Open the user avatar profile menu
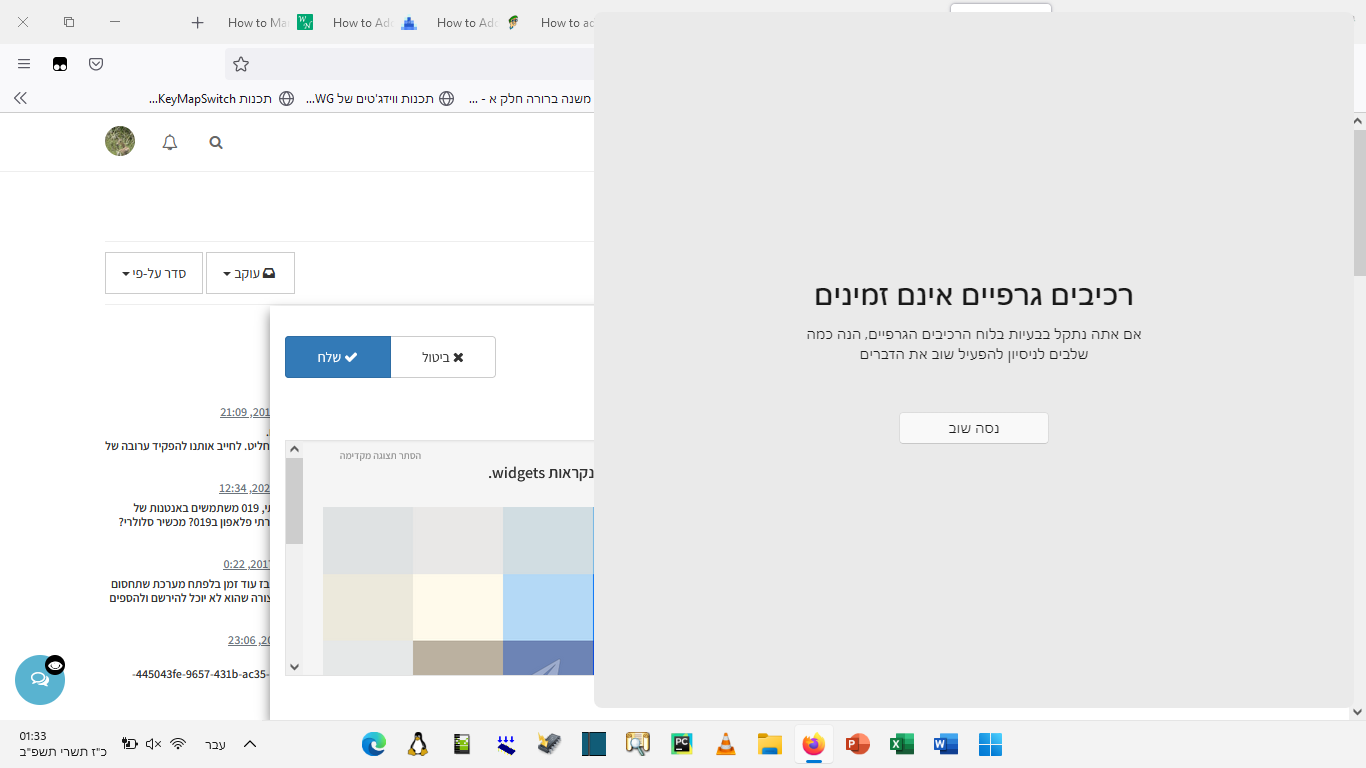Viewport: 1366px width, 768px height. pos(120,142)
